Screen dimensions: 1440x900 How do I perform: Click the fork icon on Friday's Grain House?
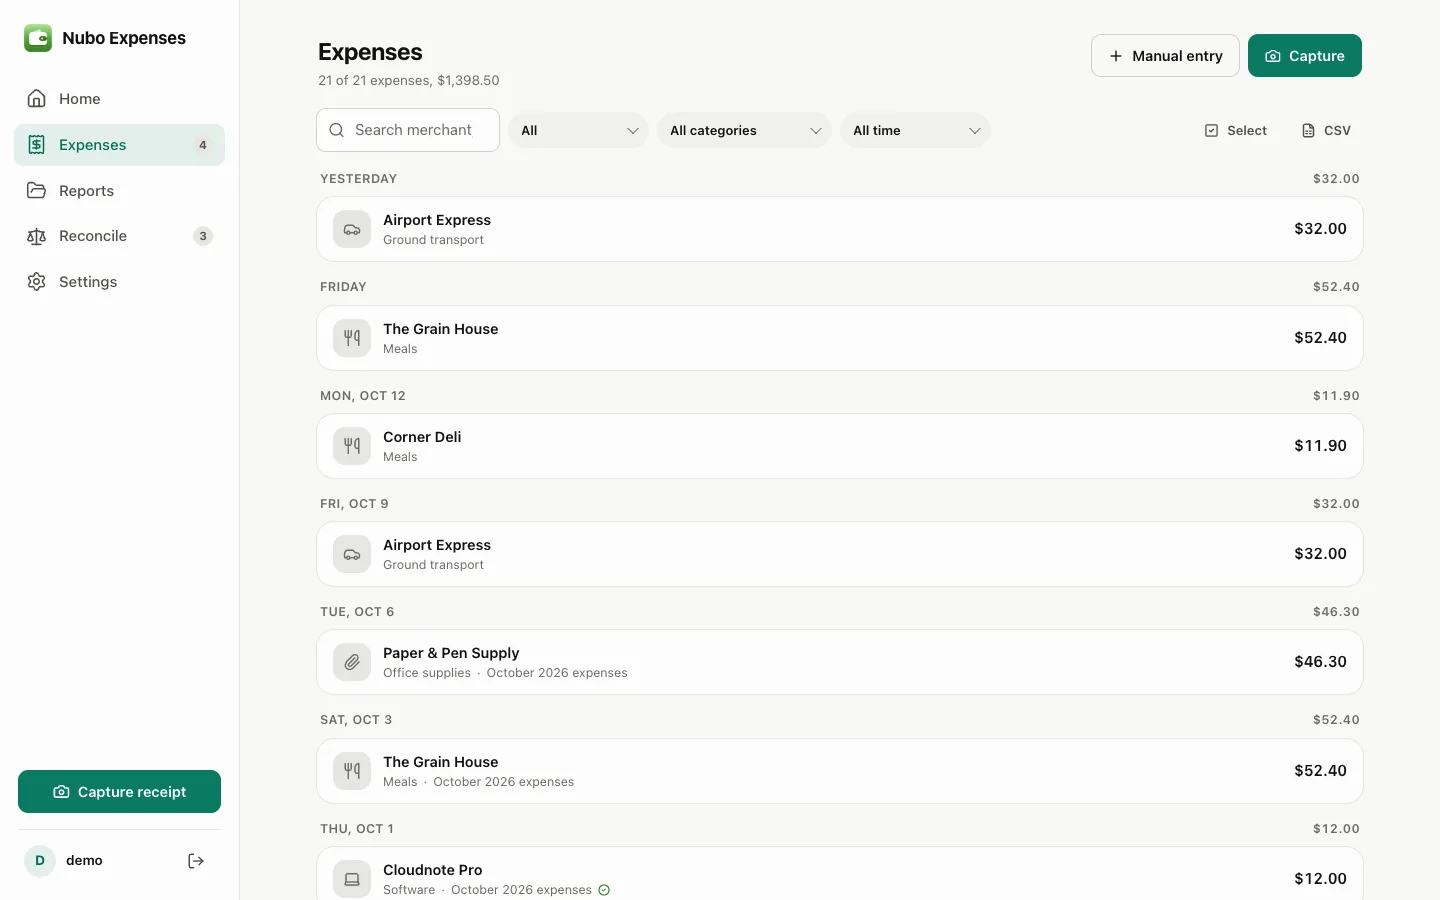point(352,338)
